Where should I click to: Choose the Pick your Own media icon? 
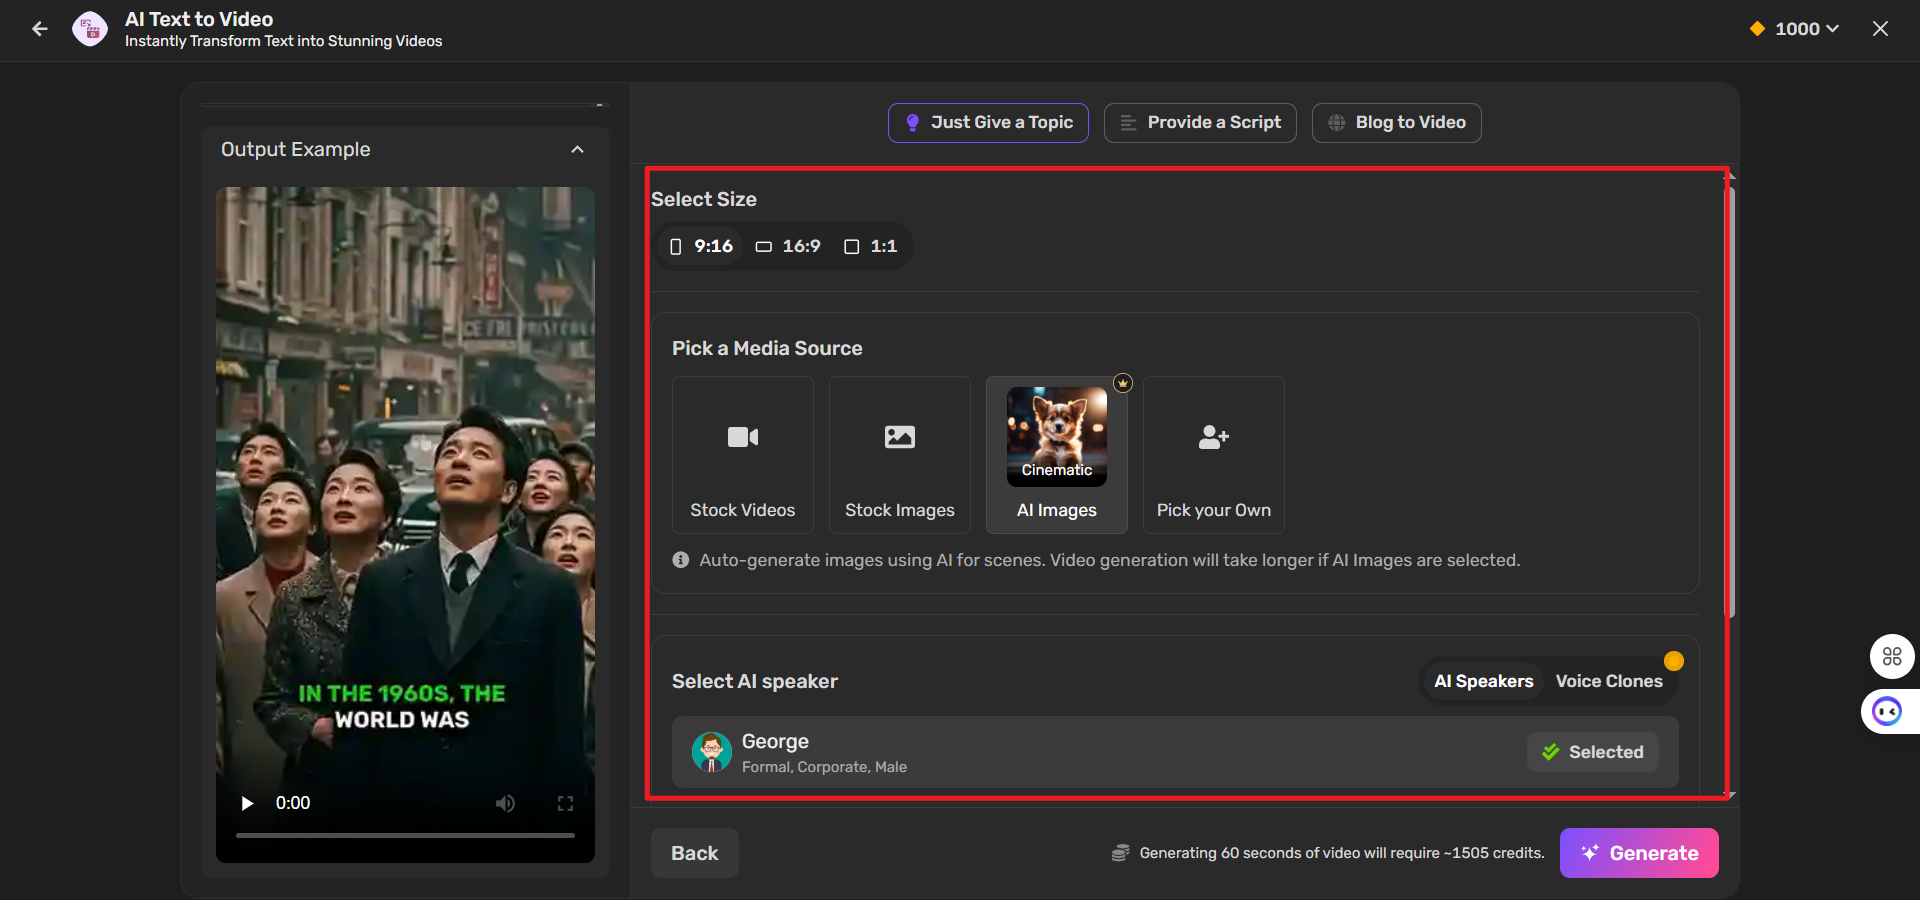click(1212, 437)
